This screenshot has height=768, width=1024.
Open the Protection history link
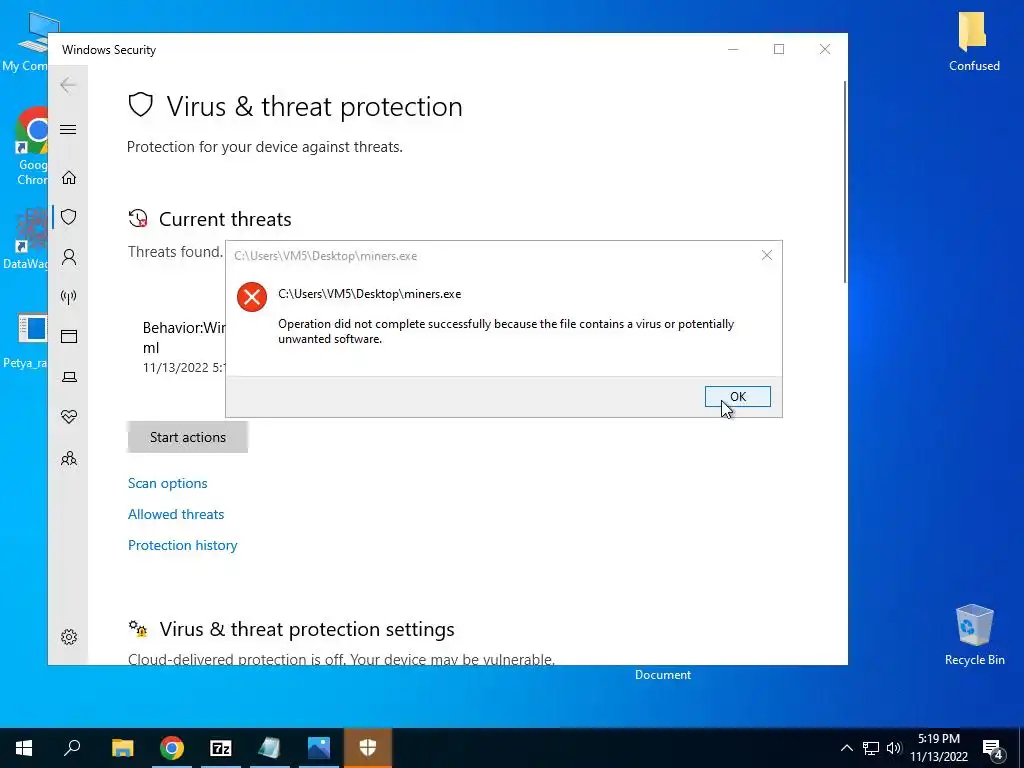[182, 545]
